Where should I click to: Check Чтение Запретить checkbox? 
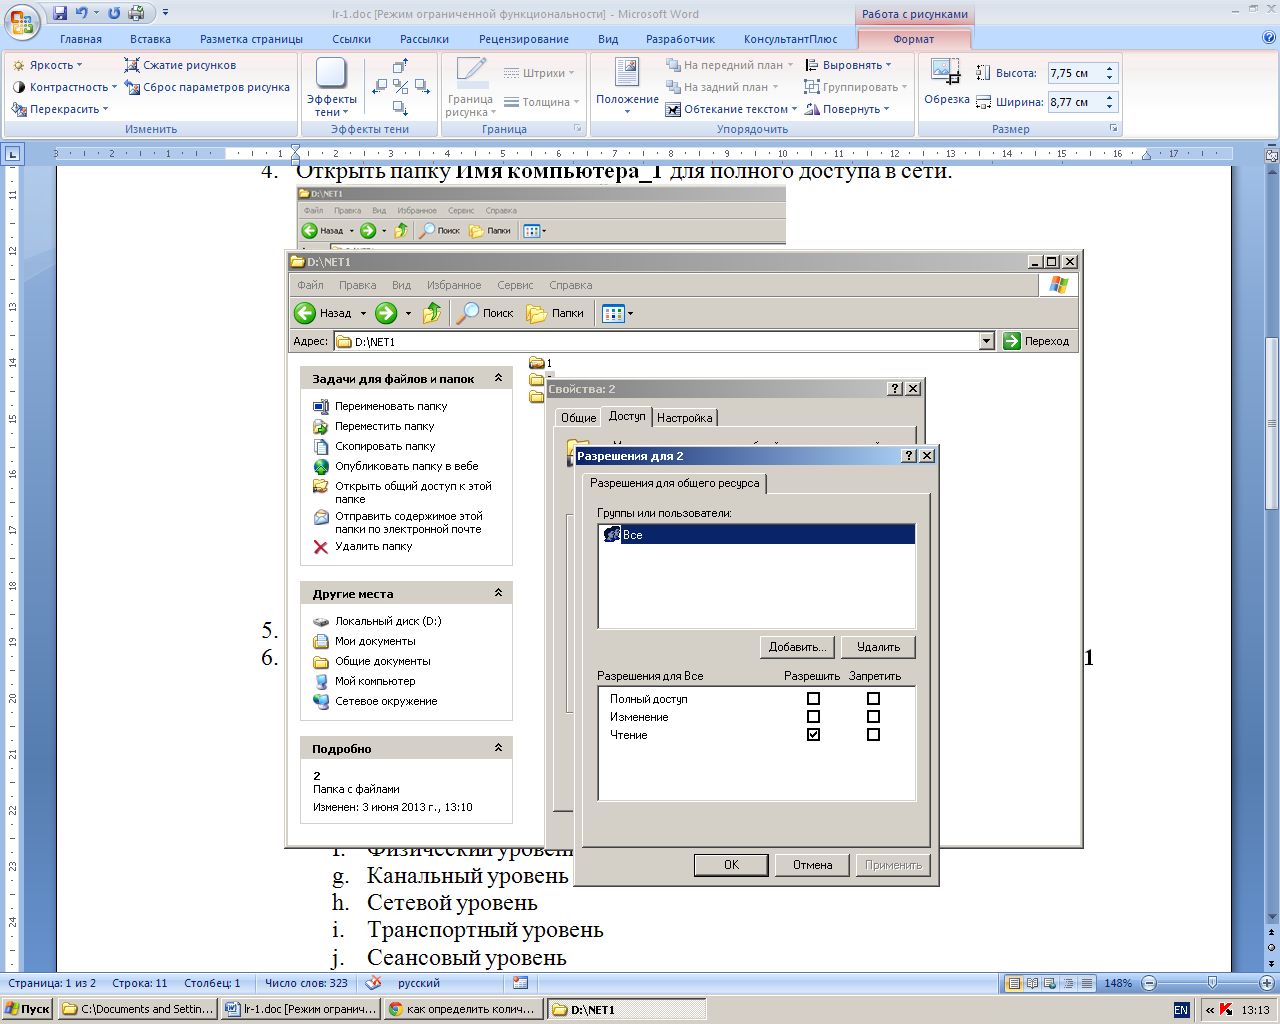click(873, 735)
